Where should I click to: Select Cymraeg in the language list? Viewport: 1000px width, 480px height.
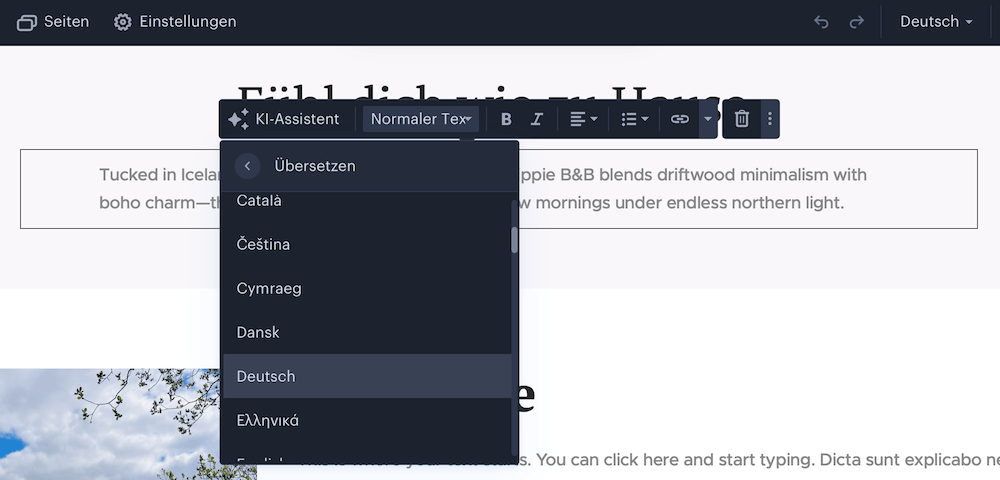(x=367, y=289)
